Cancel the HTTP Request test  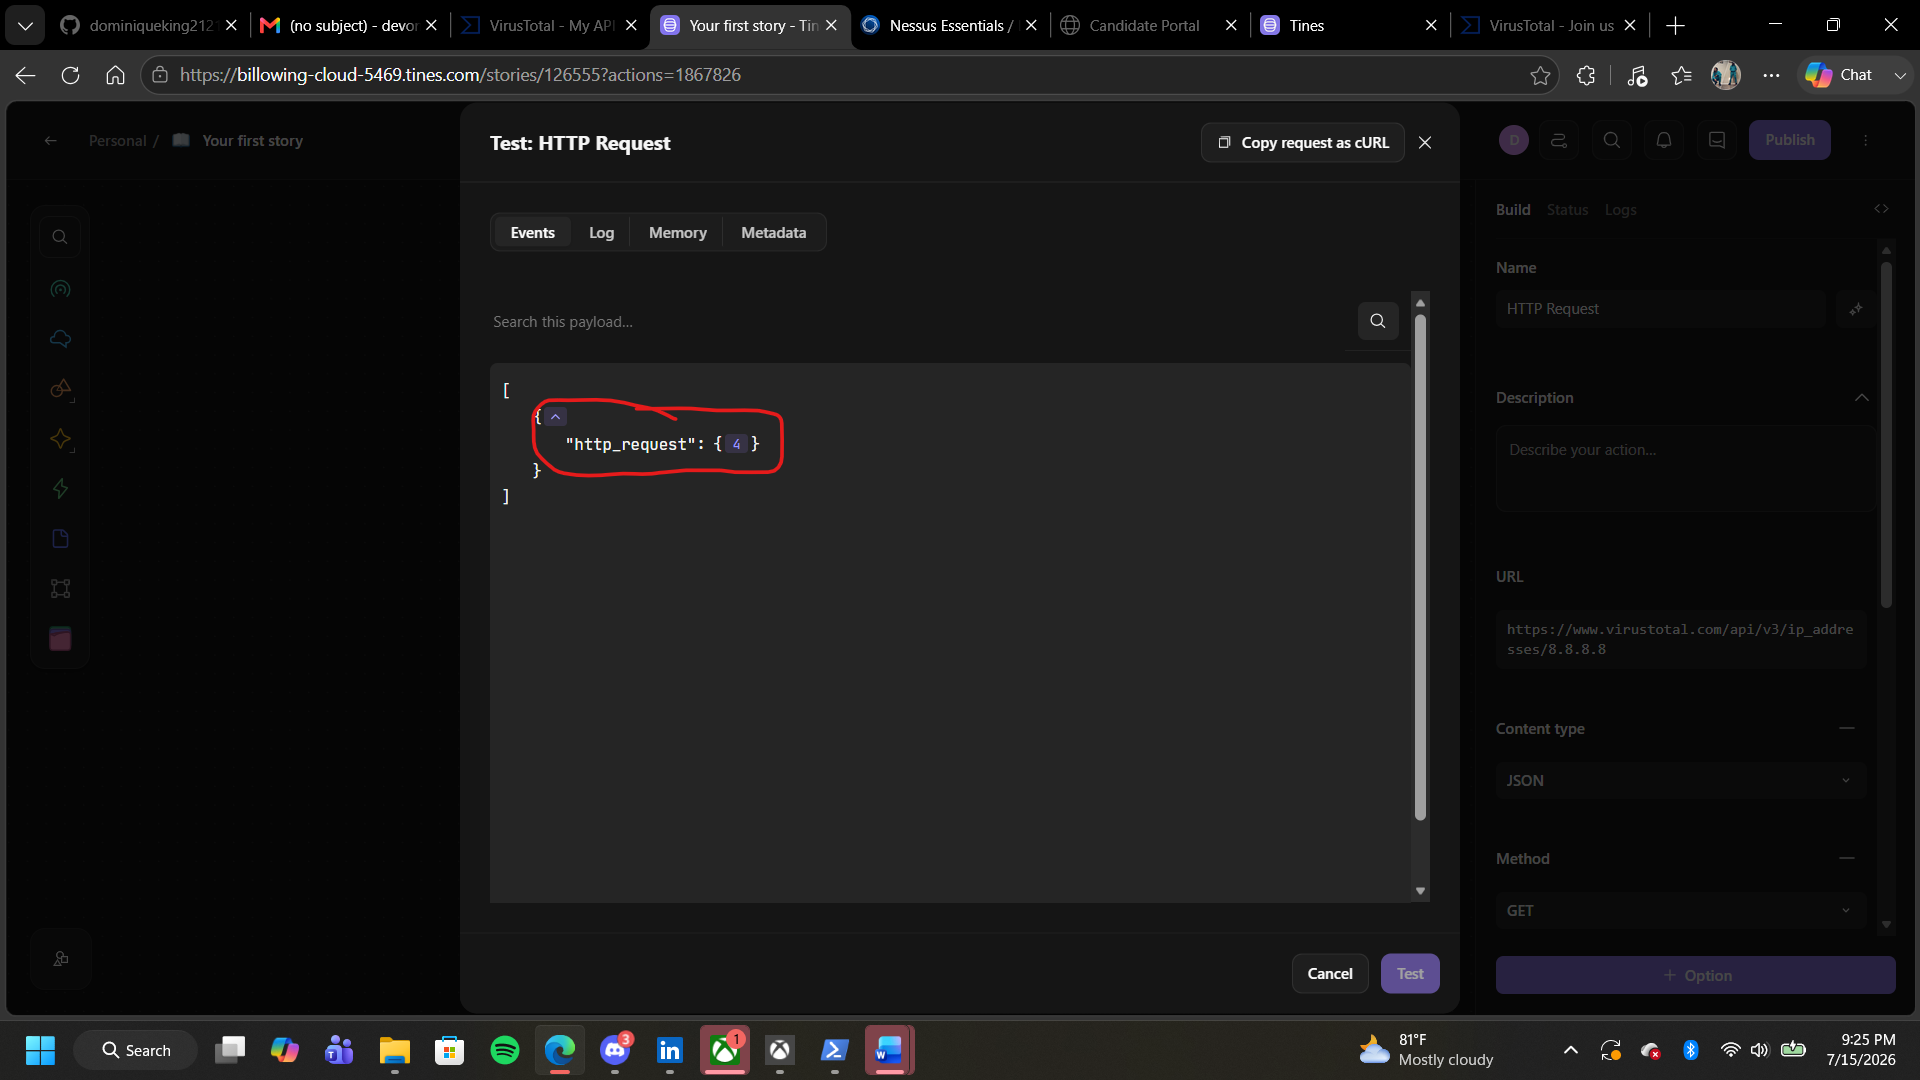click(x=1330, y=973)
